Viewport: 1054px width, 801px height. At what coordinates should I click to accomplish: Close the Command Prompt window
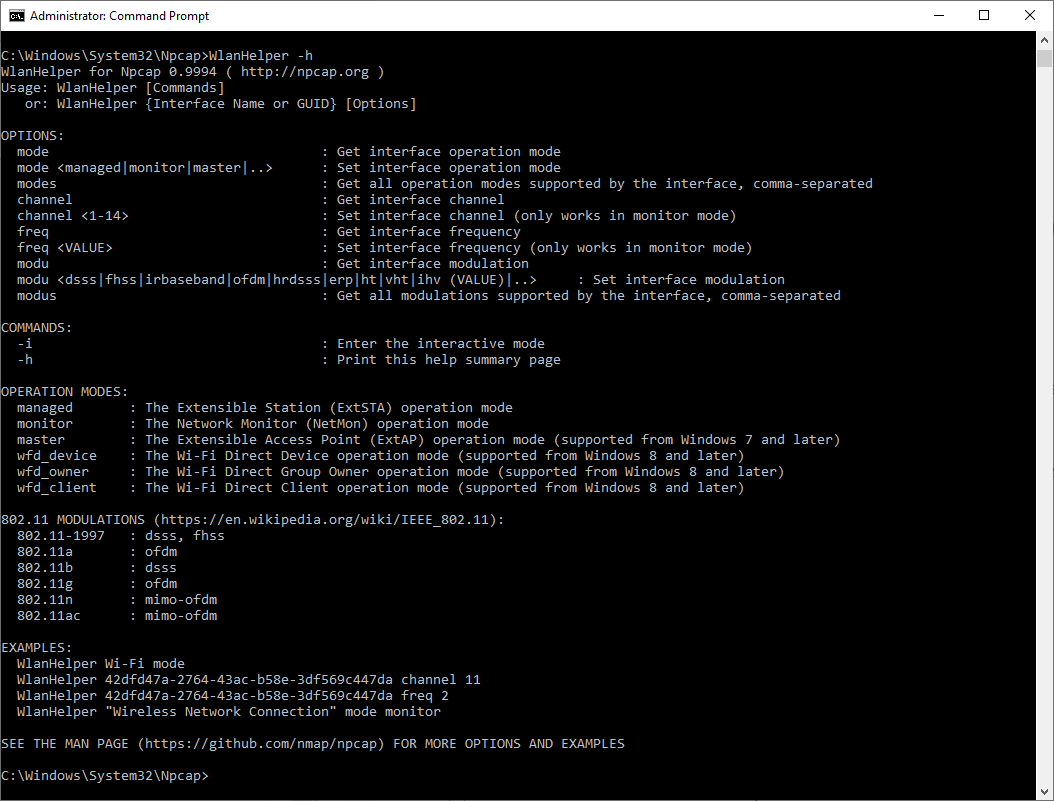click(x=1030, y=16)
